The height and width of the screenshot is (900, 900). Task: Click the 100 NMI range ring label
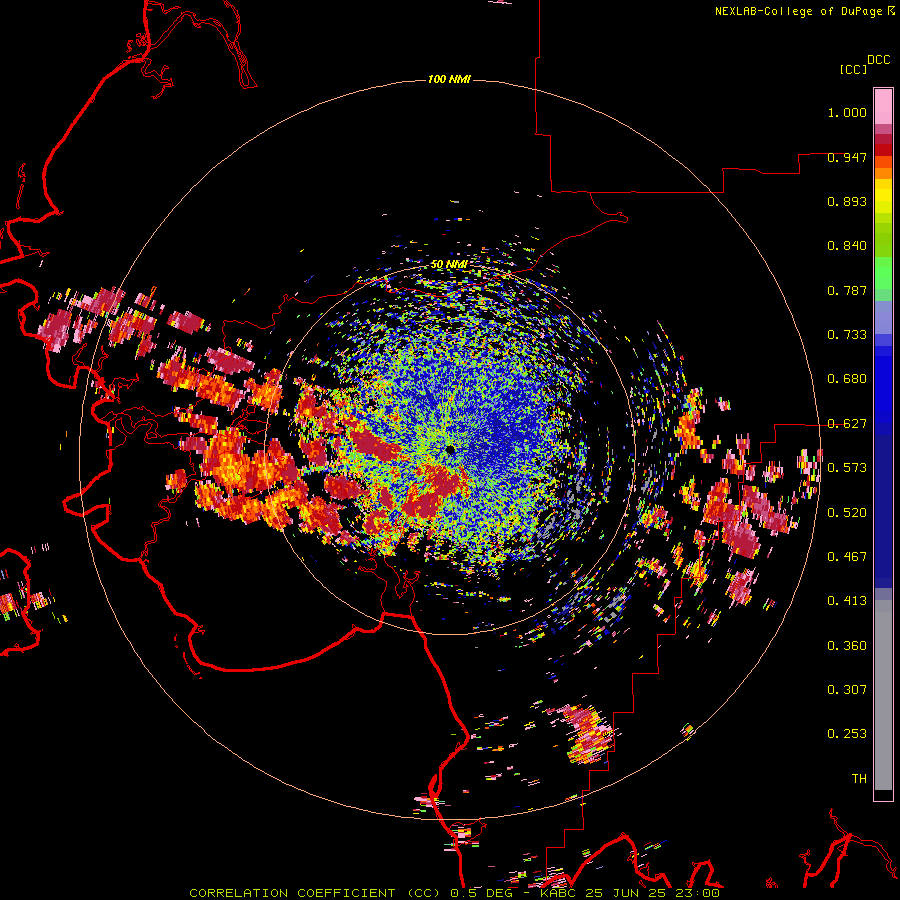click(449, 79)
